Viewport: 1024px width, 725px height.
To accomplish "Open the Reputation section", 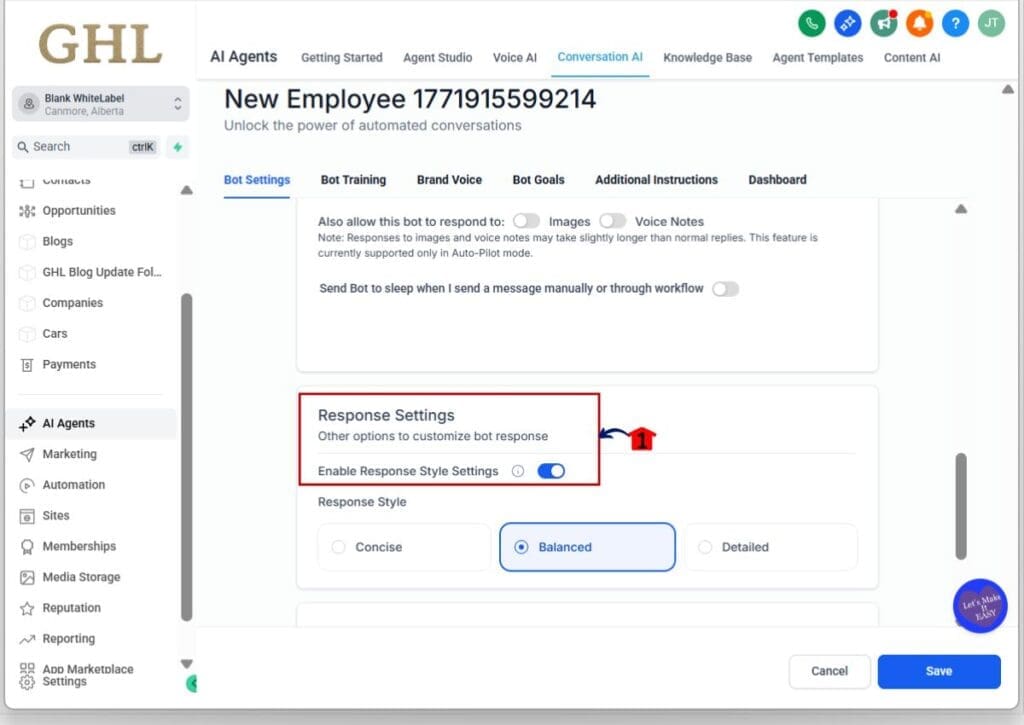I will (71, 608).
